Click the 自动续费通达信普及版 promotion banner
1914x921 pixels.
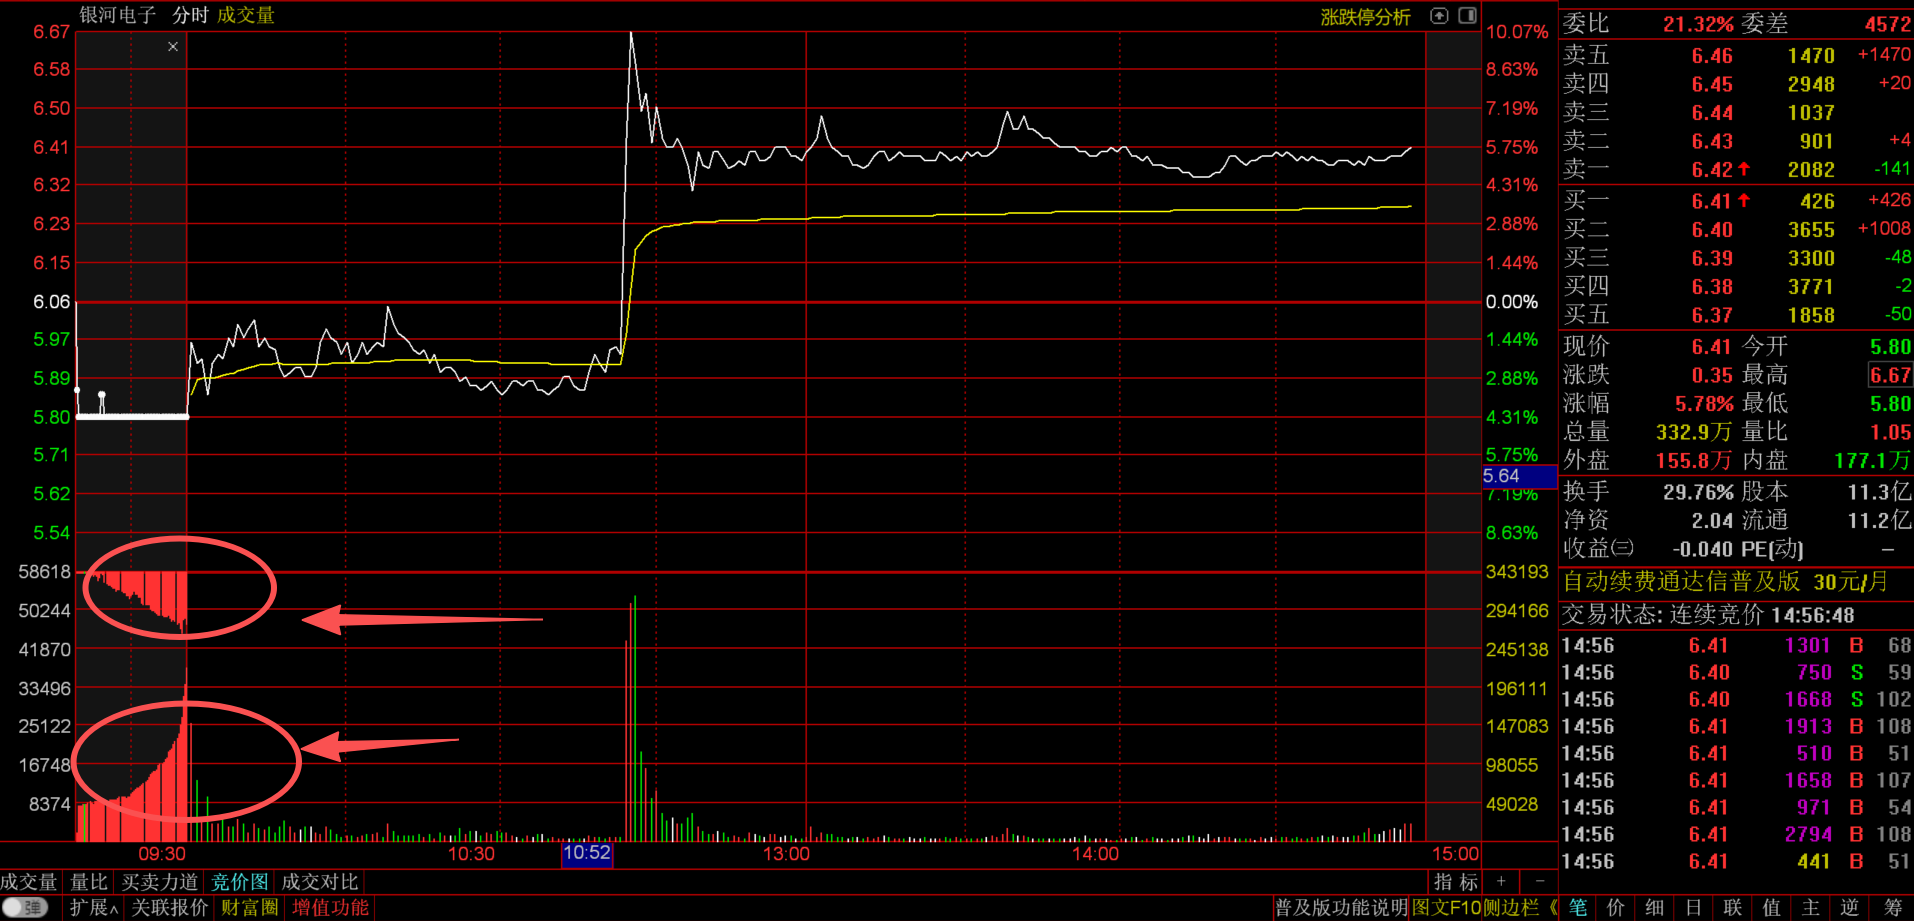pos(1725,582)
